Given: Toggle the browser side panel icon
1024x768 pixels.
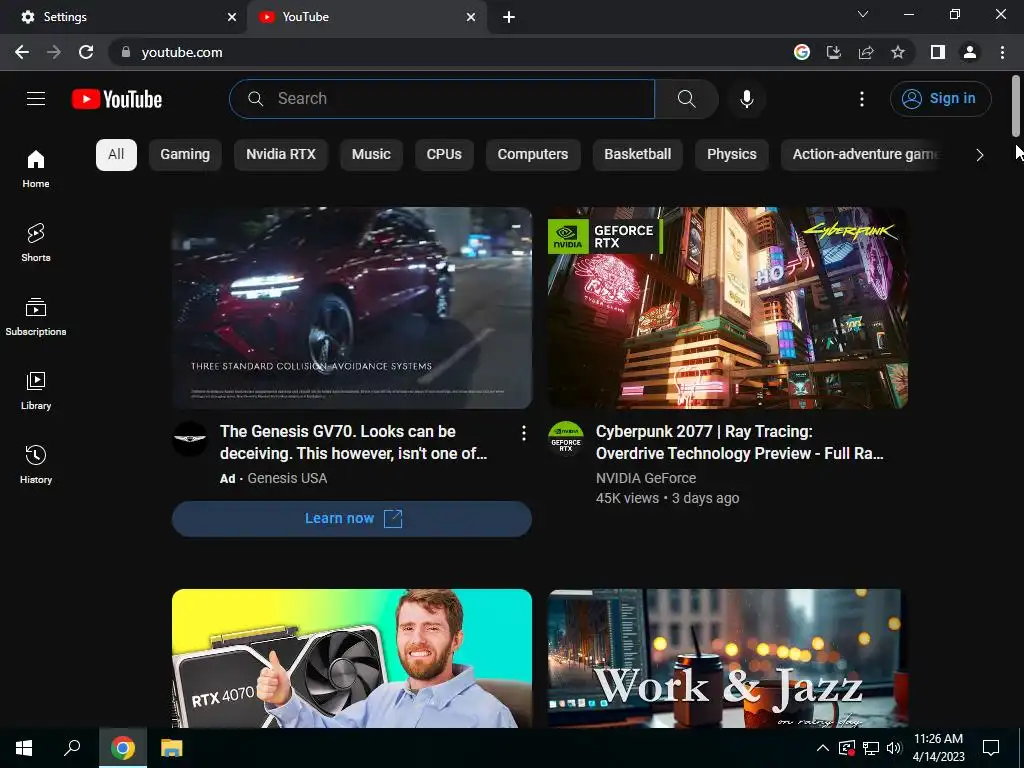Looking at the screenshot, I should (x=937, y=52).
